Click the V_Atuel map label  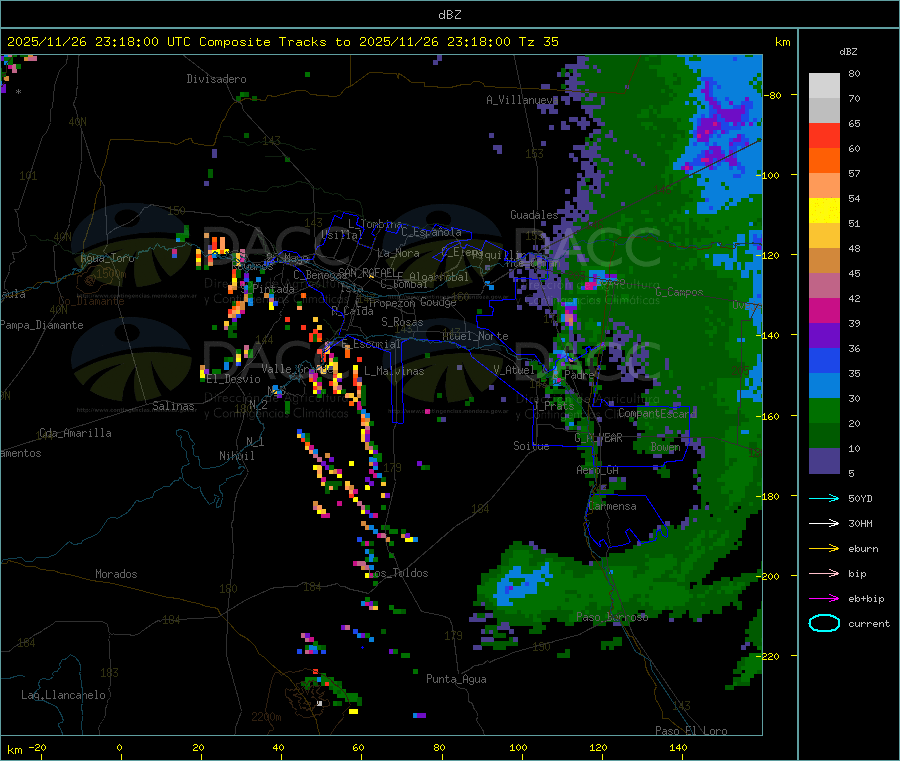click(514, 370)
